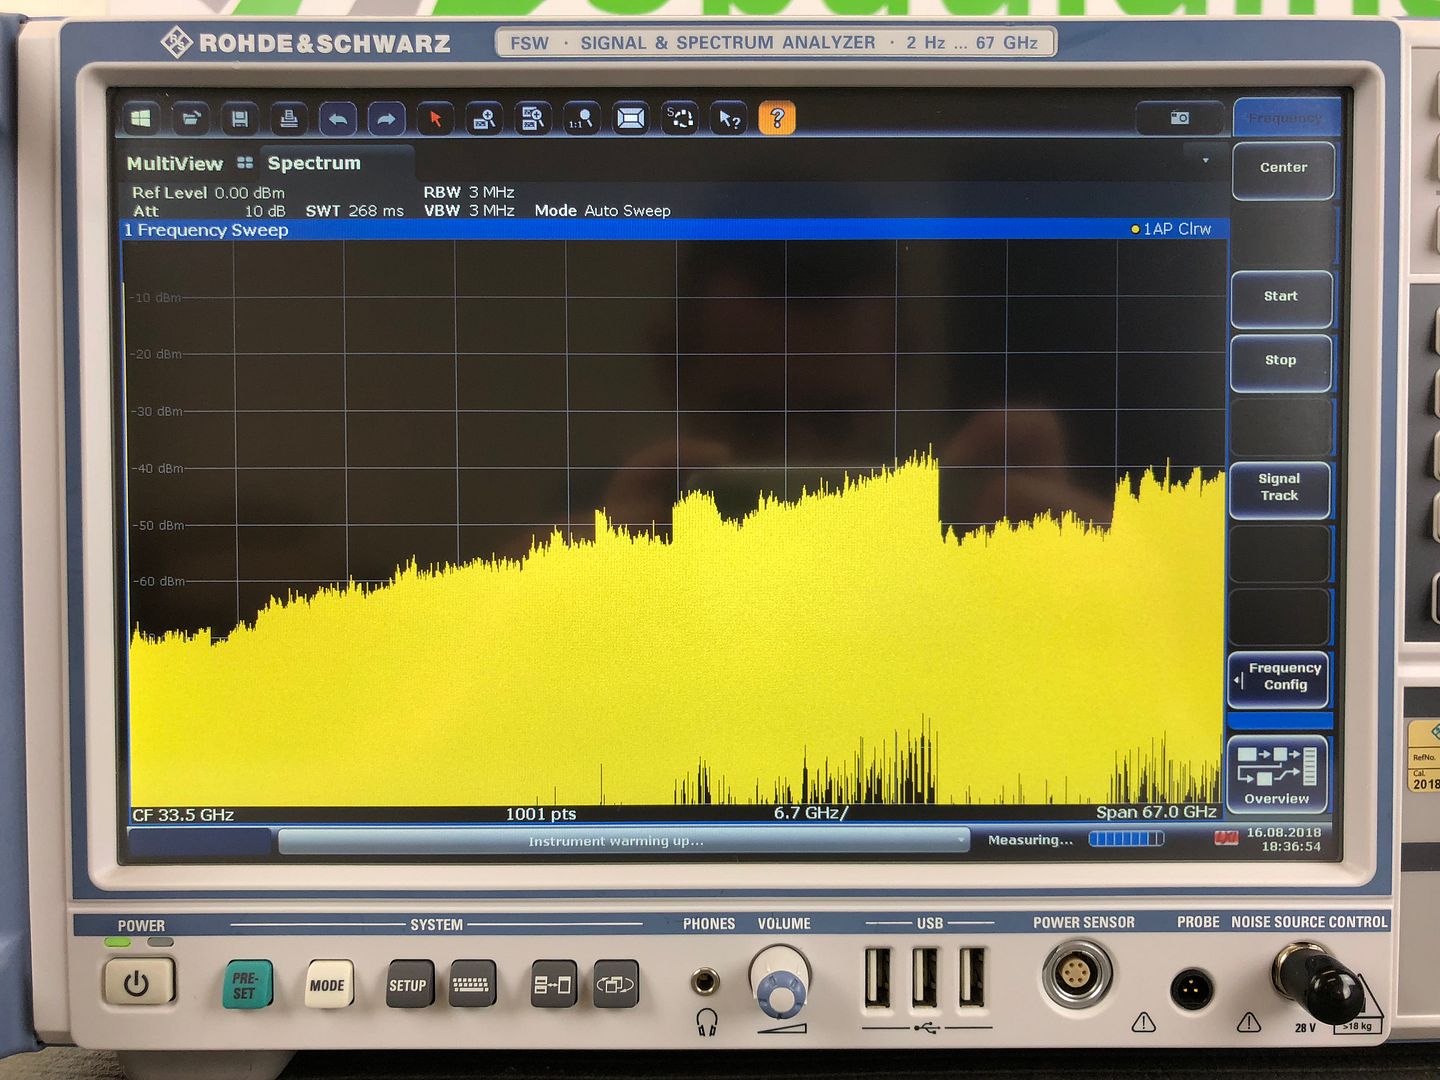Click the RBW 3 MHz setting
Screen dimensions: 1440x1080
pos(469,192)
